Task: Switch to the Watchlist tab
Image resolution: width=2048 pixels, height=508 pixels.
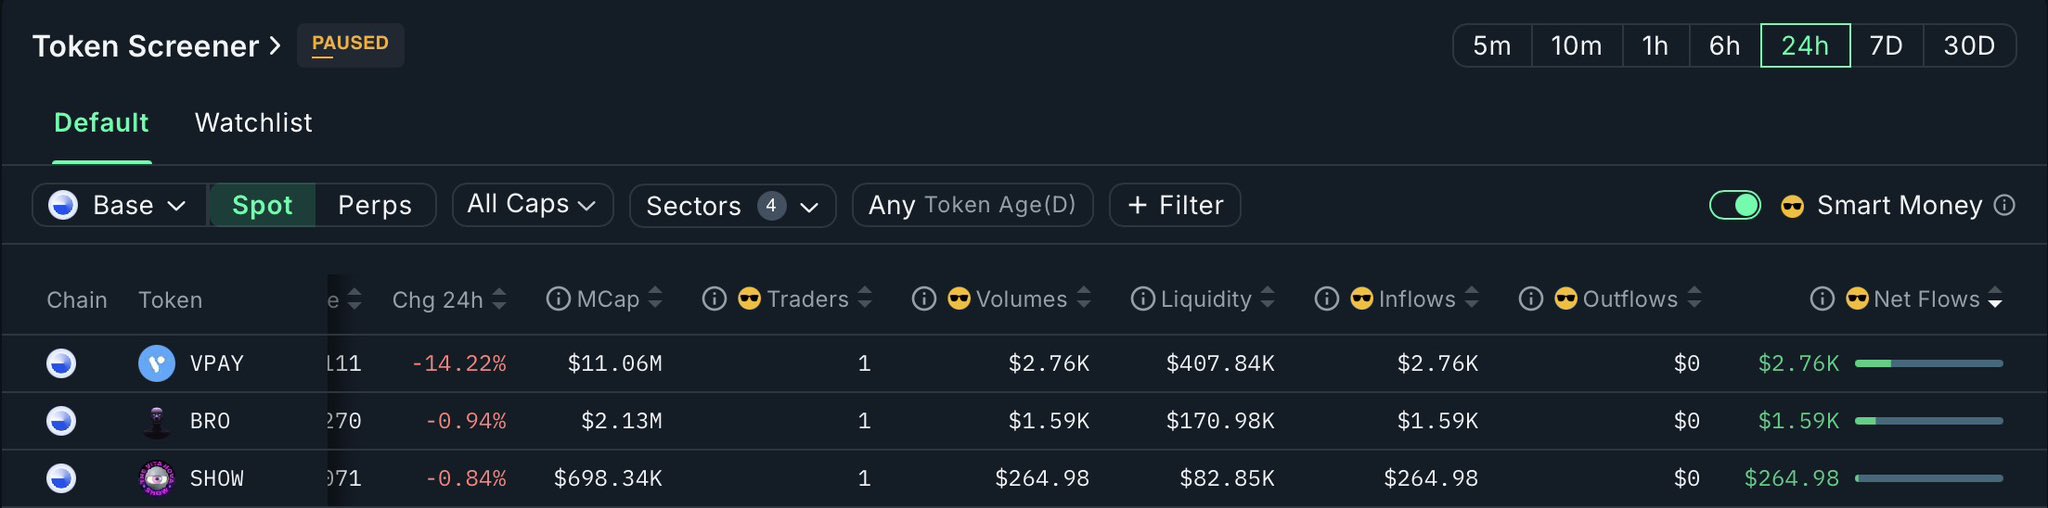Action: click(x=253, y=123)
